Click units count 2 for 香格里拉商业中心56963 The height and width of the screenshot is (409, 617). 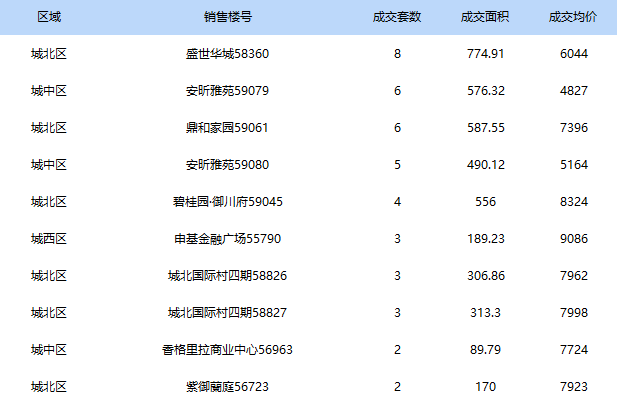(x=397, y=350)
